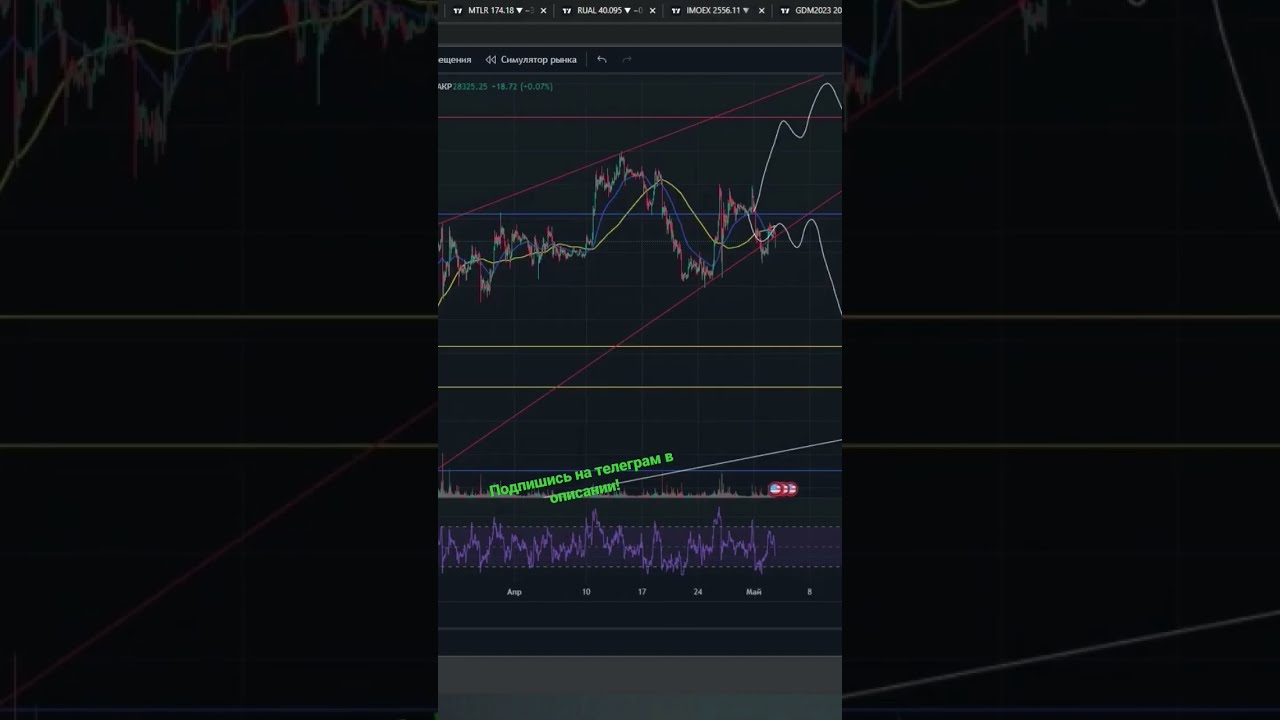
Task: Click the undo arrow icon
Action: click(601, 59)
